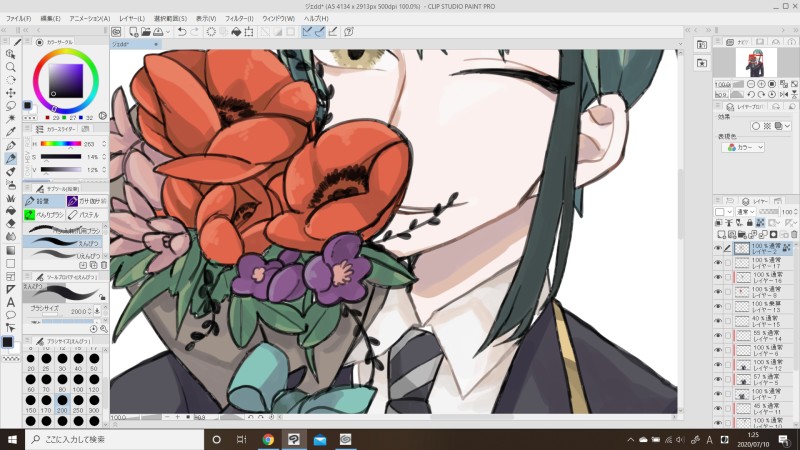Open the レイヤー(L) menu

pyautogui.click(x=132, y=18)
